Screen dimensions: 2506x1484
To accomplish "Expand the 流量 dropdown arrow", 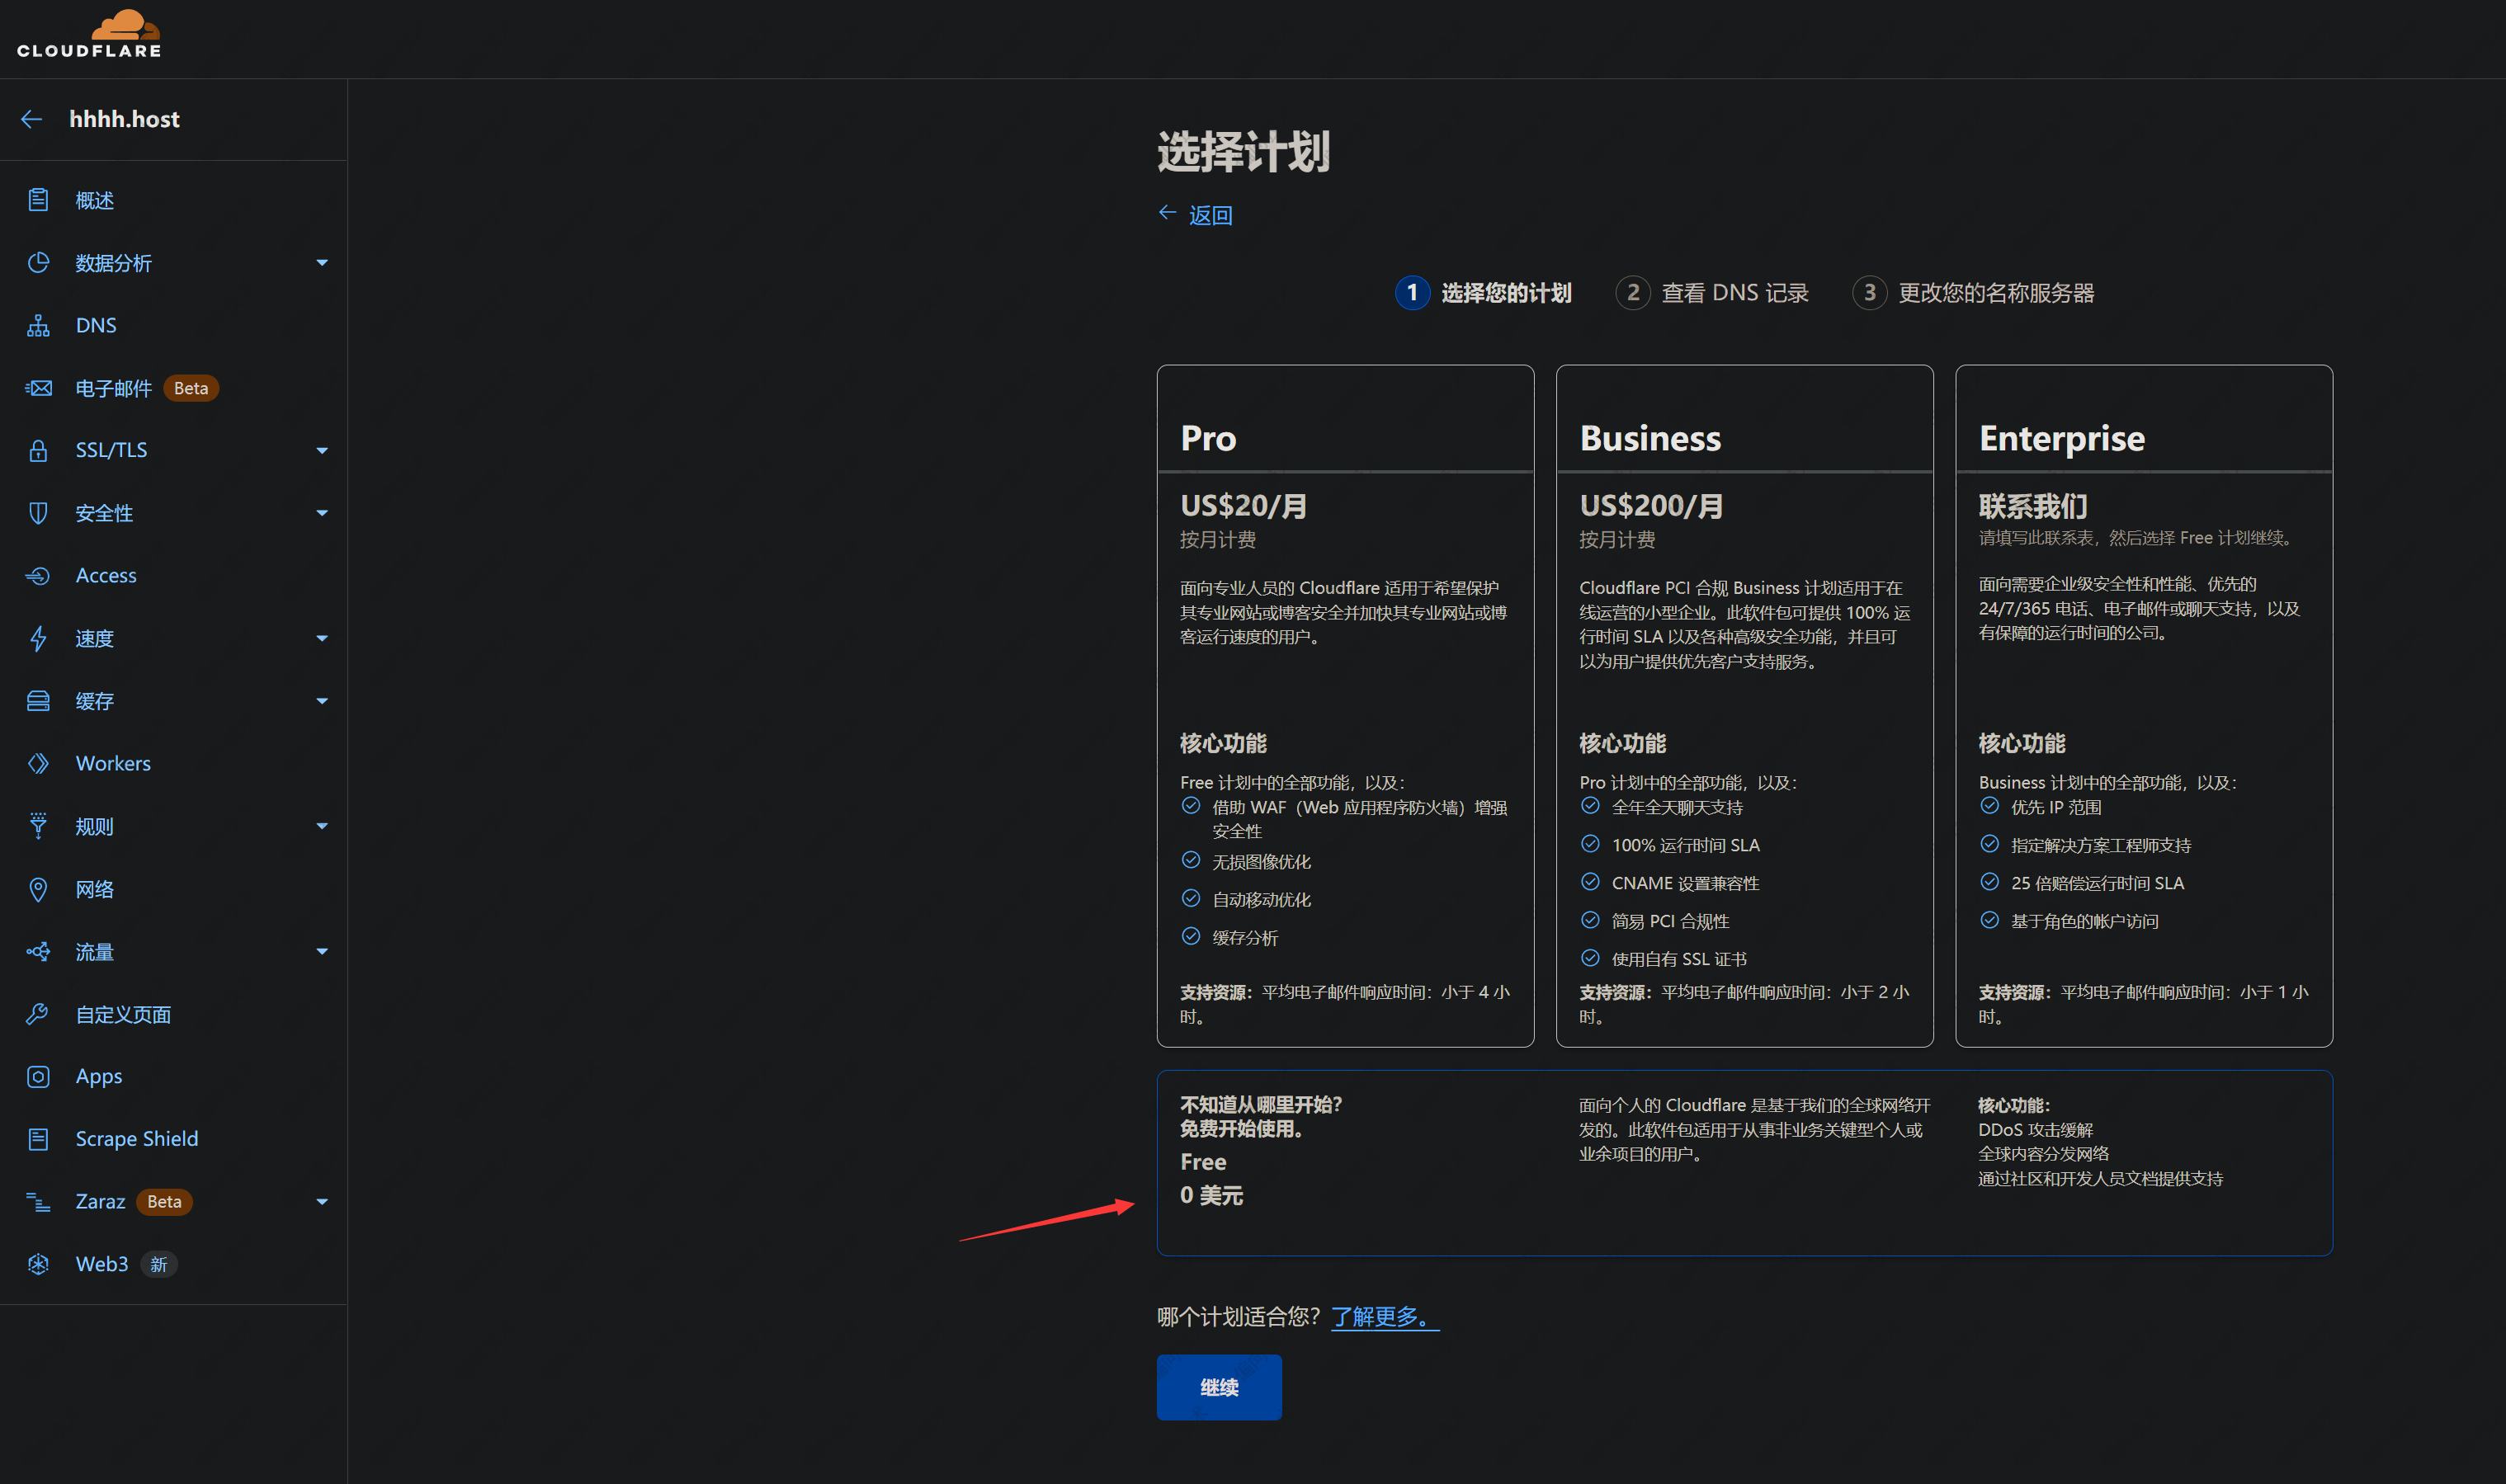I will [322, 952].
